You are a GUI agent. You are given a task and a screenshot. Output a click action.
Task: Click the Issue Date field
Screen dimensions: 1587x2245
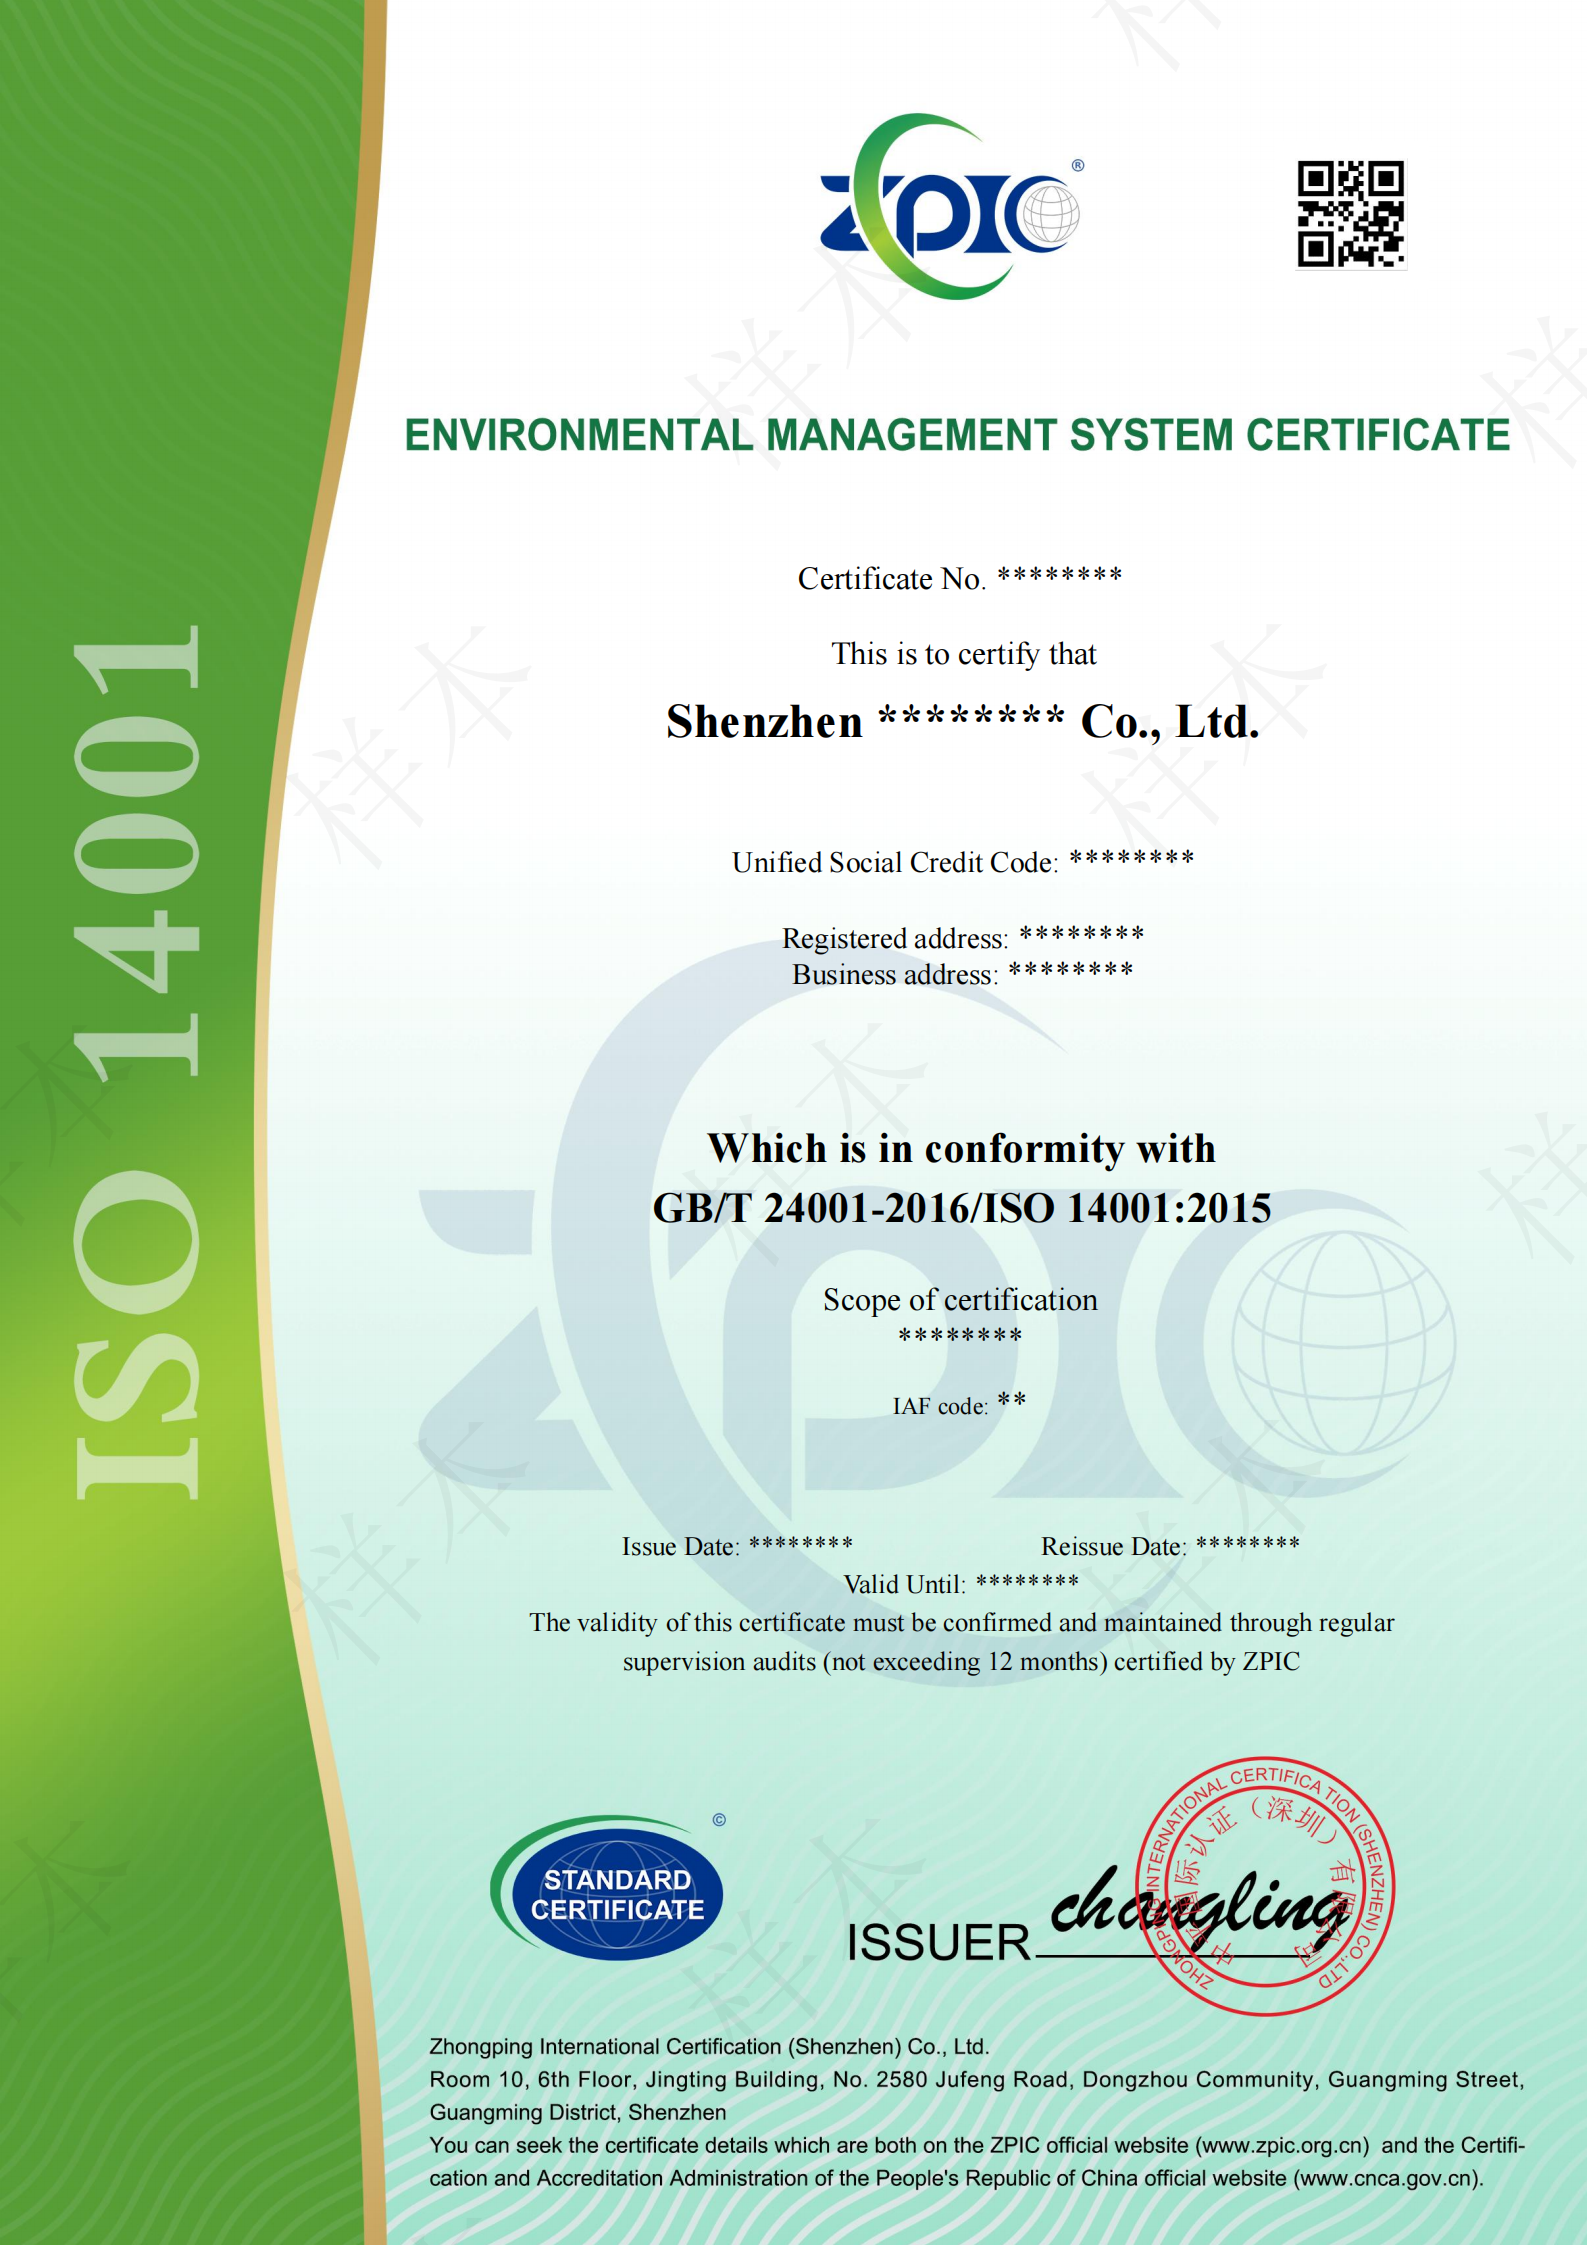737,1546
